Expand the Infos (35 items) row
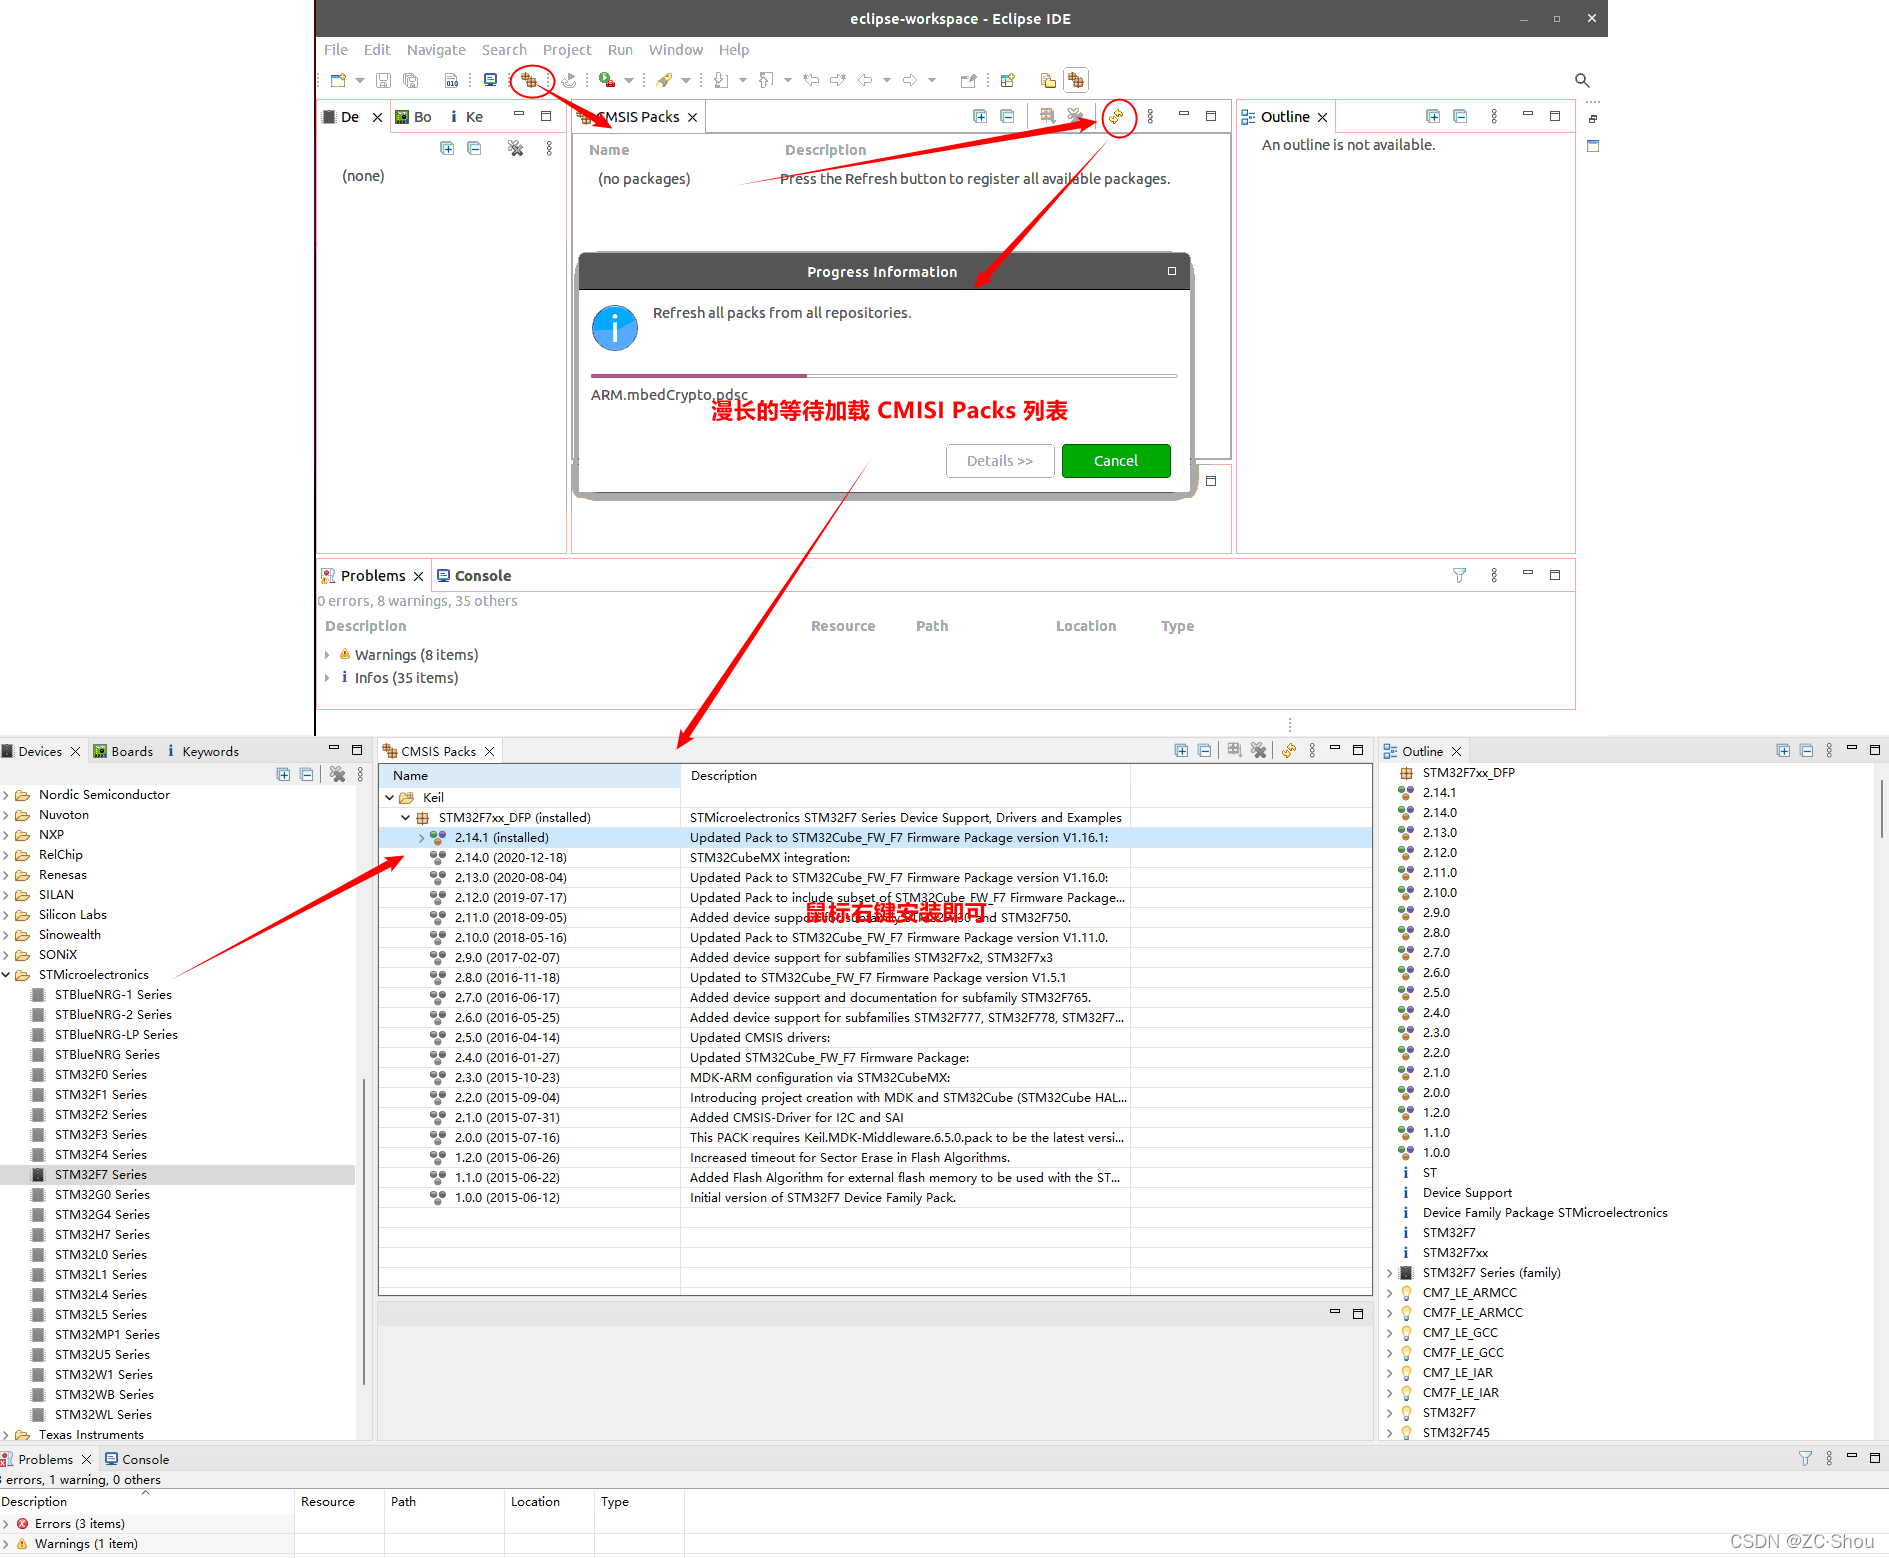 [x=327, y=678]
